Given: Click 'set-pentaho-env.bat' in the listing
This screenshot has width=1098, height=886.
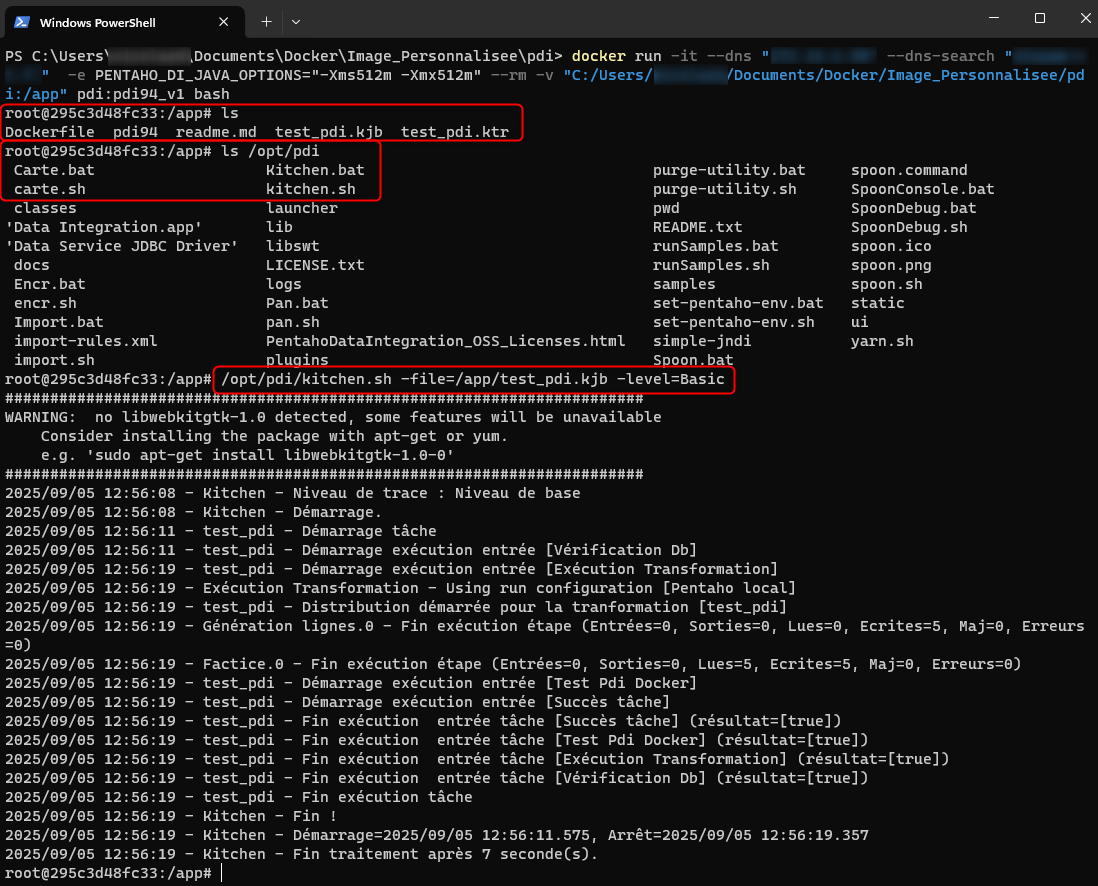Looking at the screenshot, I should (738, 303).
